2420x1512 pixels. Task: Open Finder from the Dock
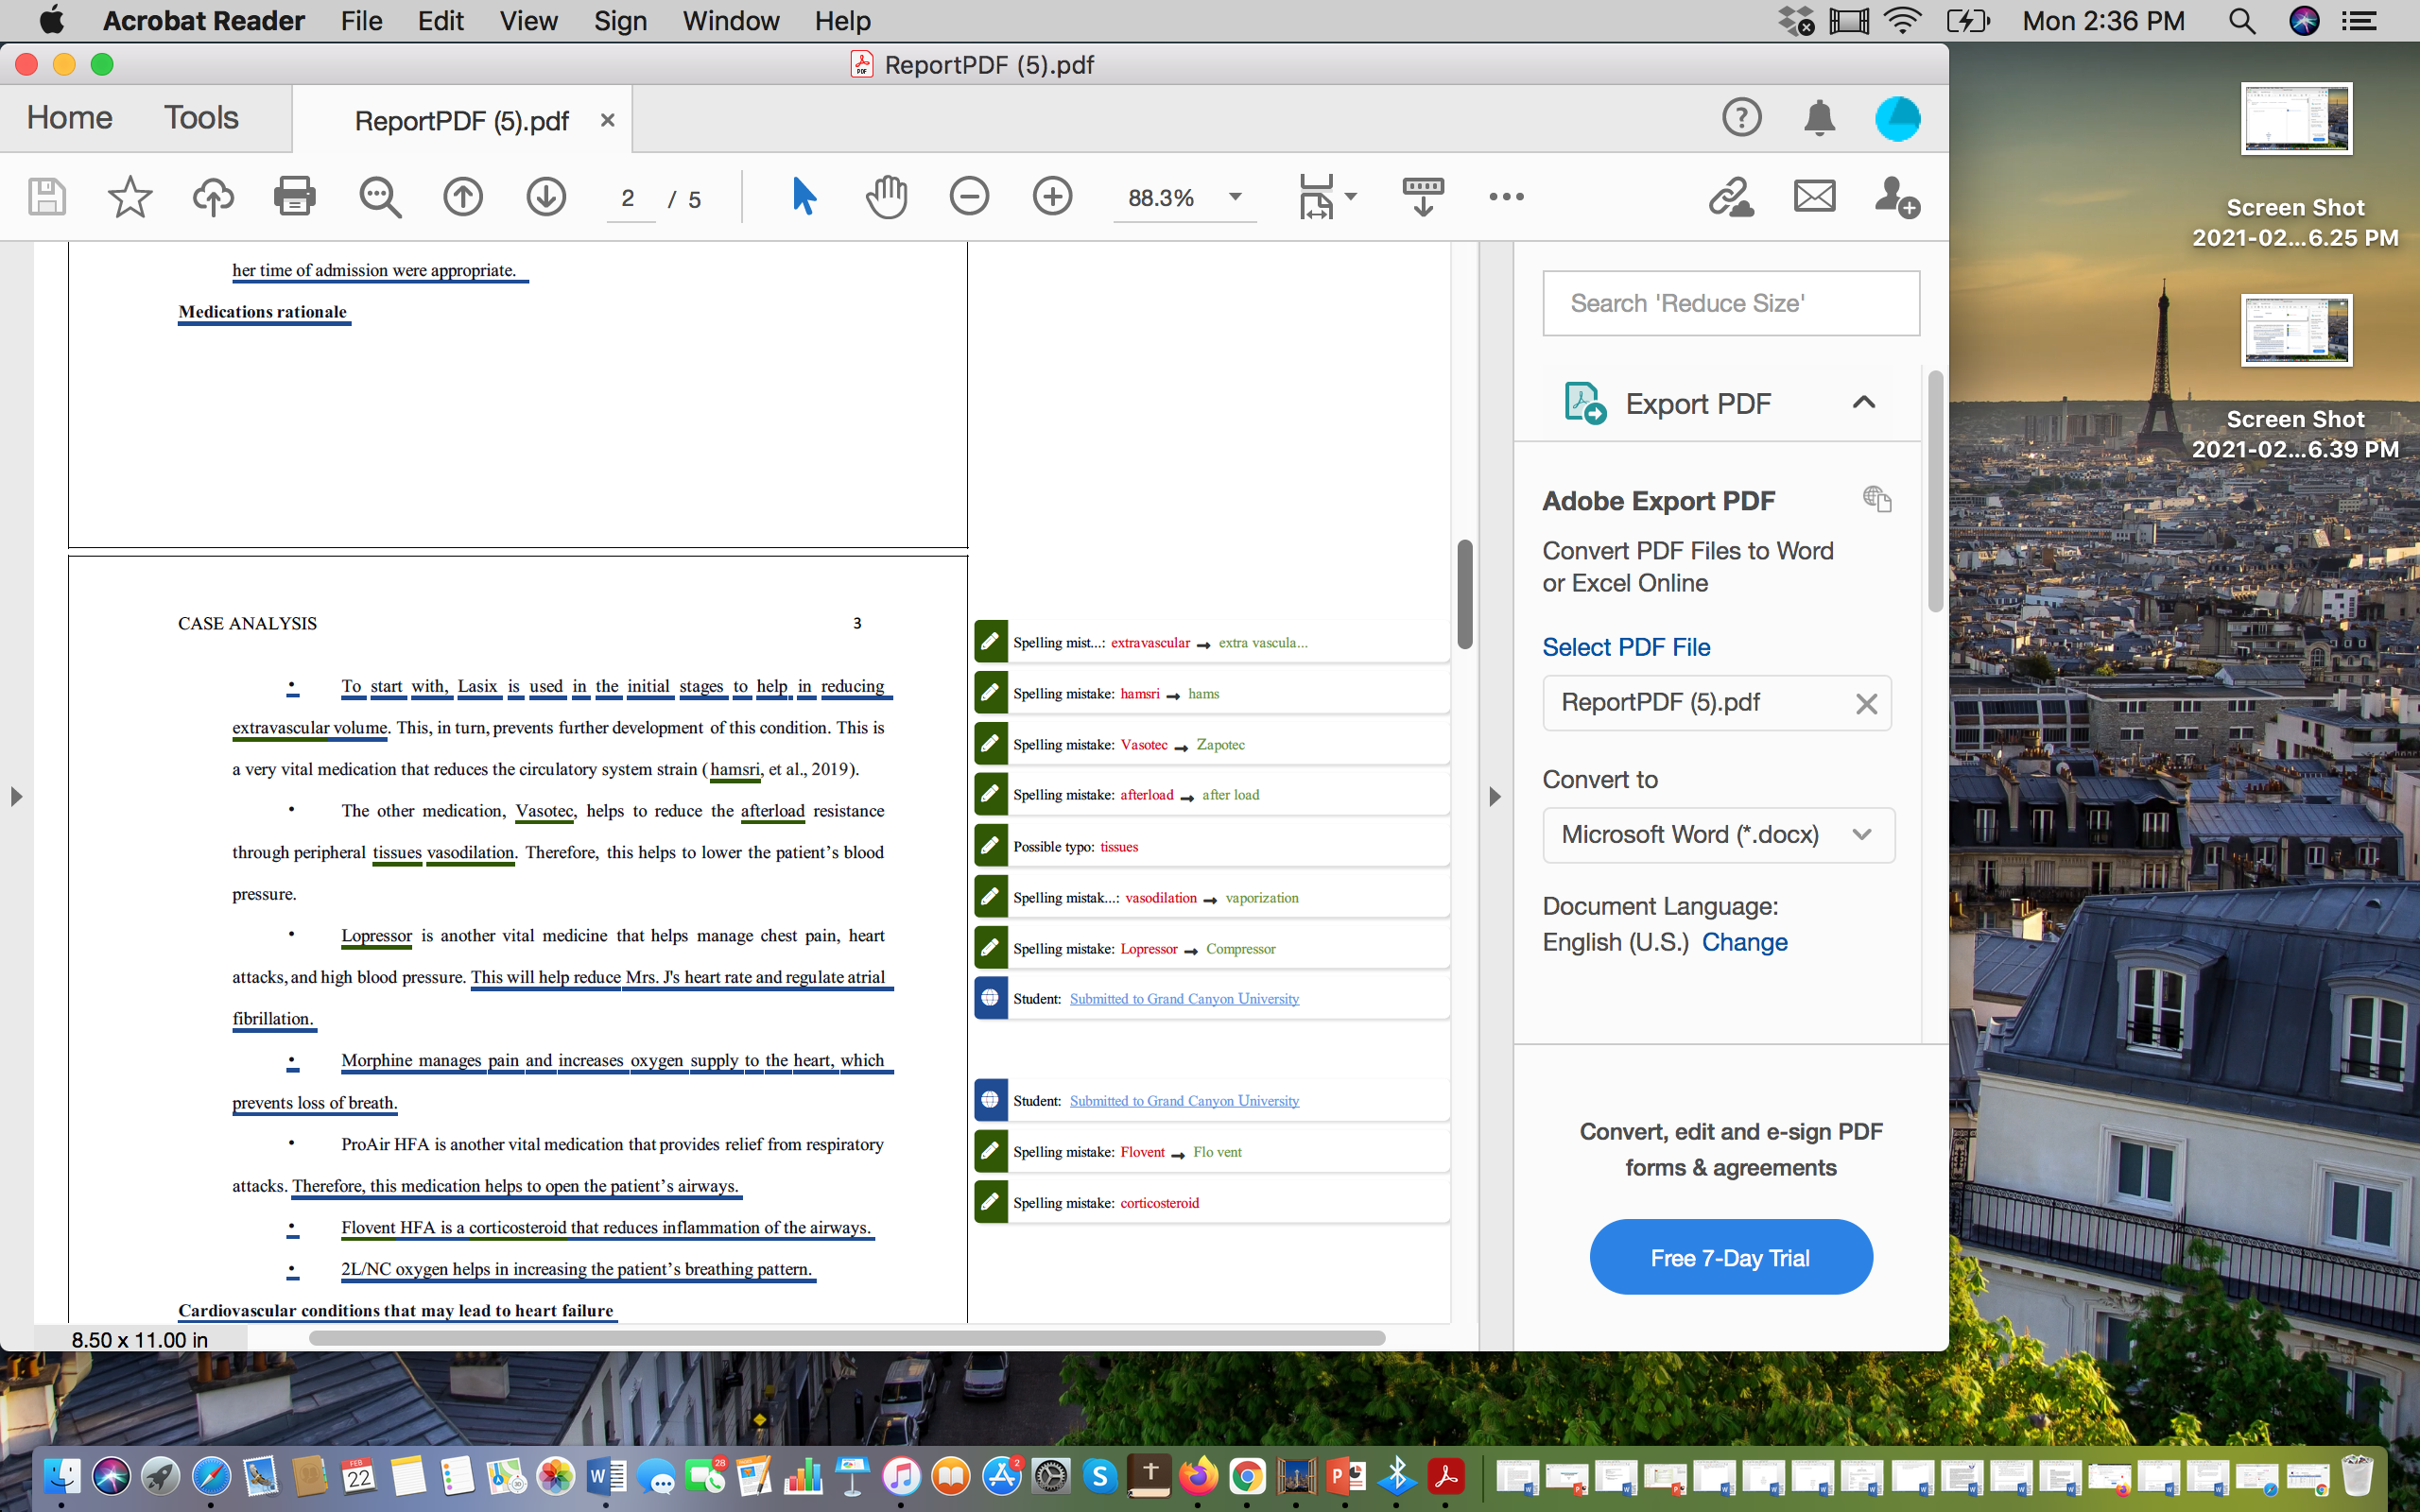pos(61,1476)
